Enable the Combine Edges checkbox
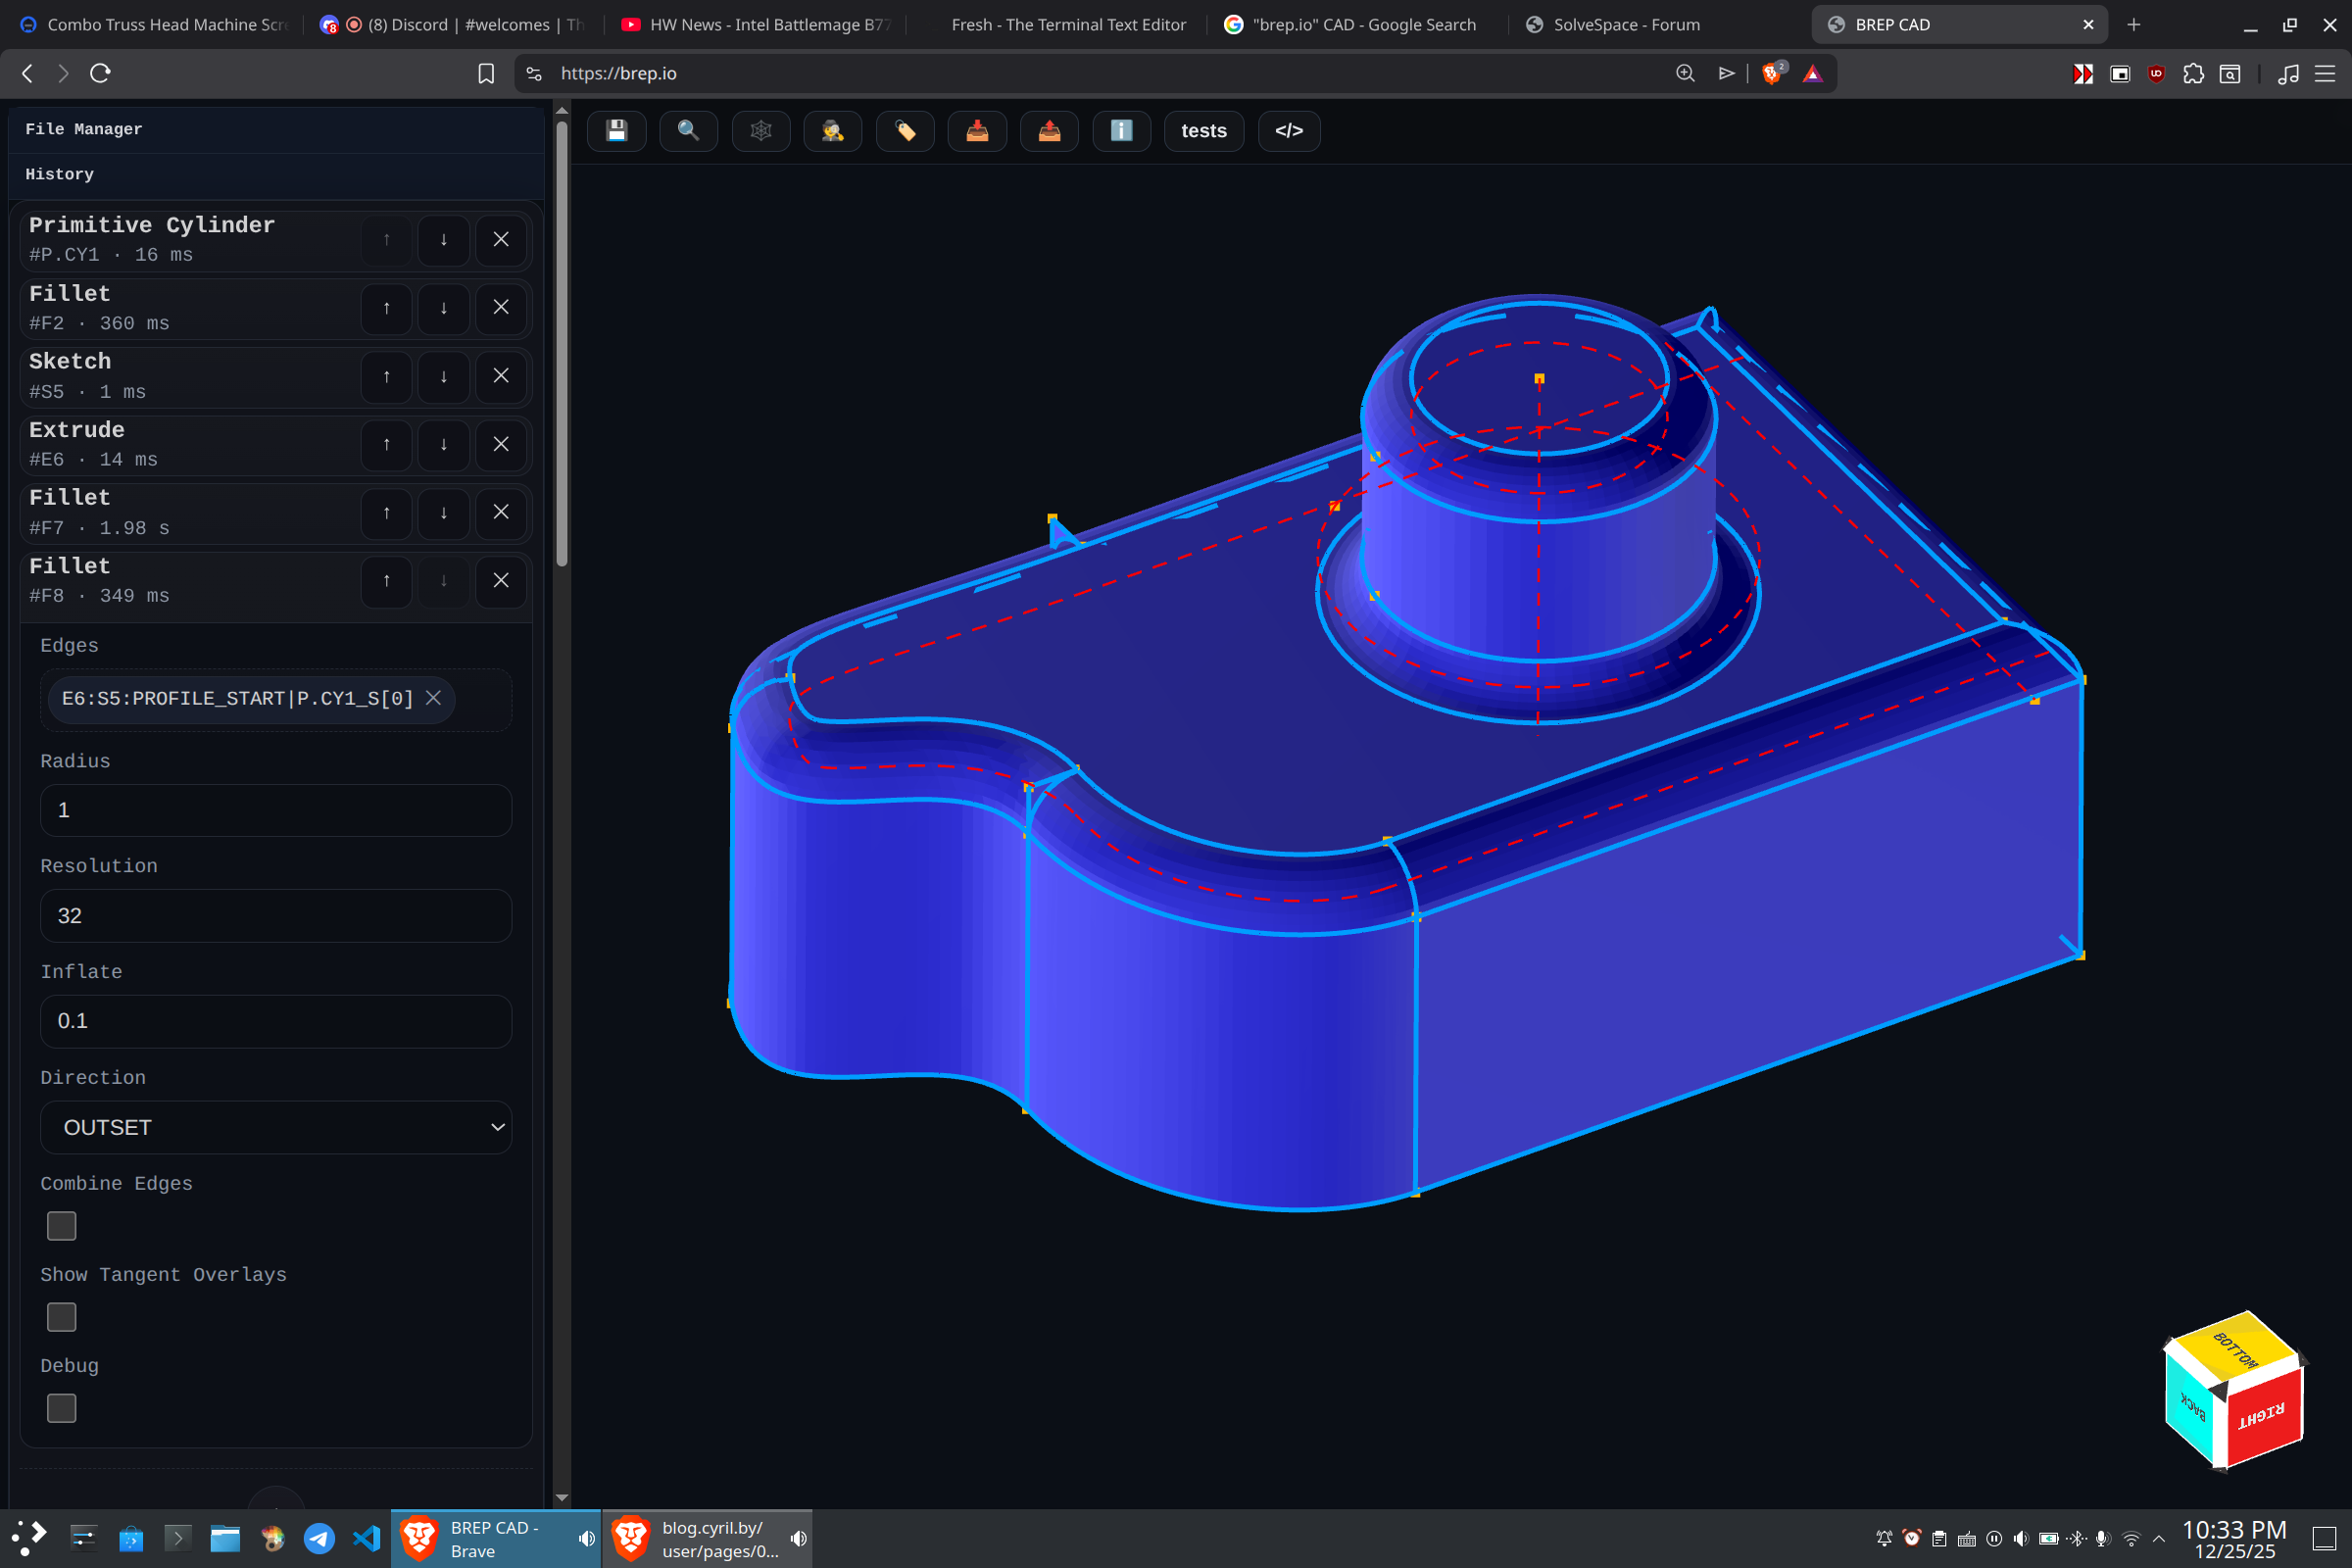 coord(62,1226)
